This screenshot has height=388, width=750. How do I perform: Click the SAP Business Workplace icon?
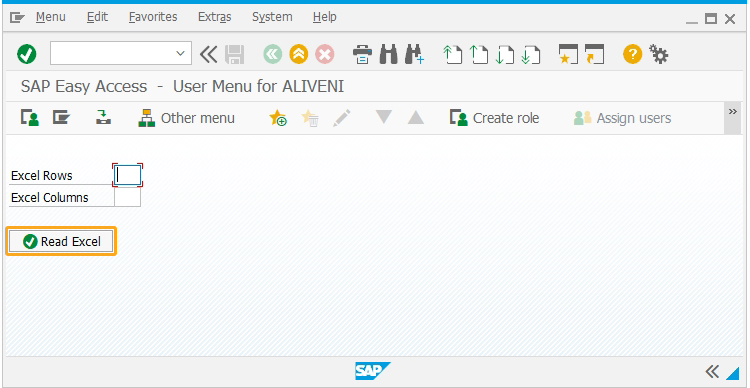[103, 118]
